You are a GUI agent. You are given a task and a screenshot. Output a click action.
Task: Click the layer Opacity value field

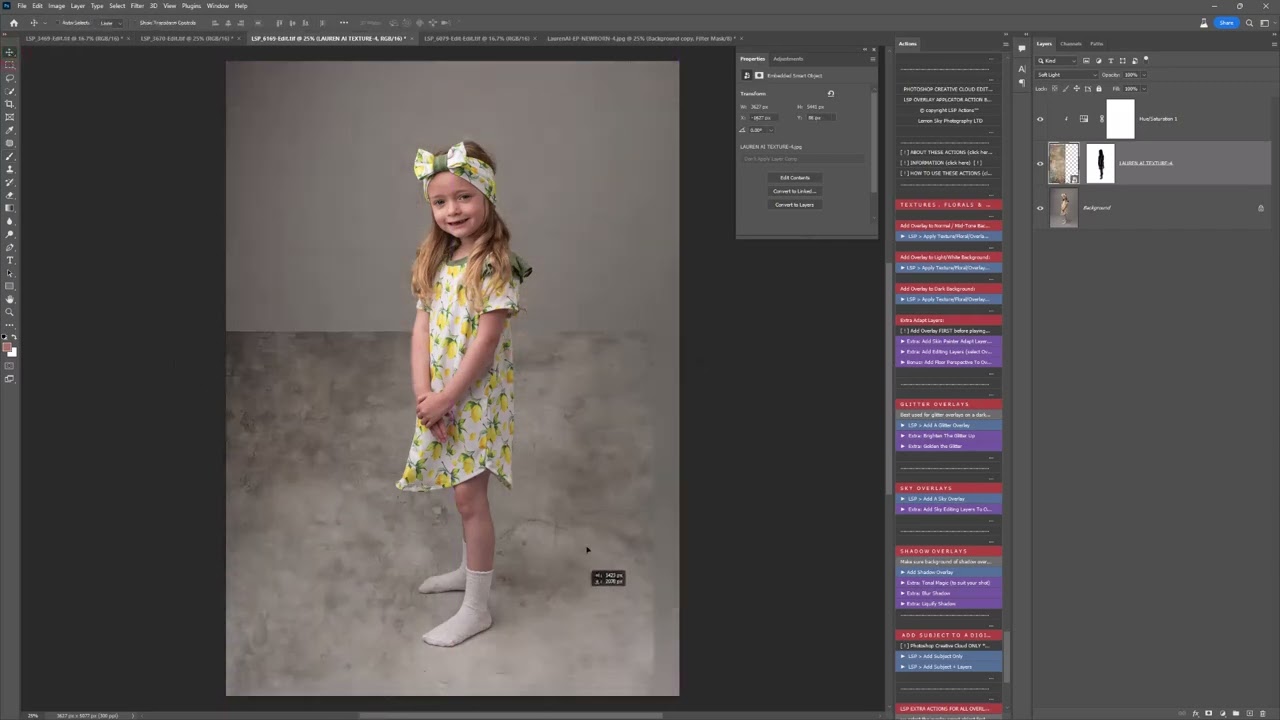(1131, 75)
